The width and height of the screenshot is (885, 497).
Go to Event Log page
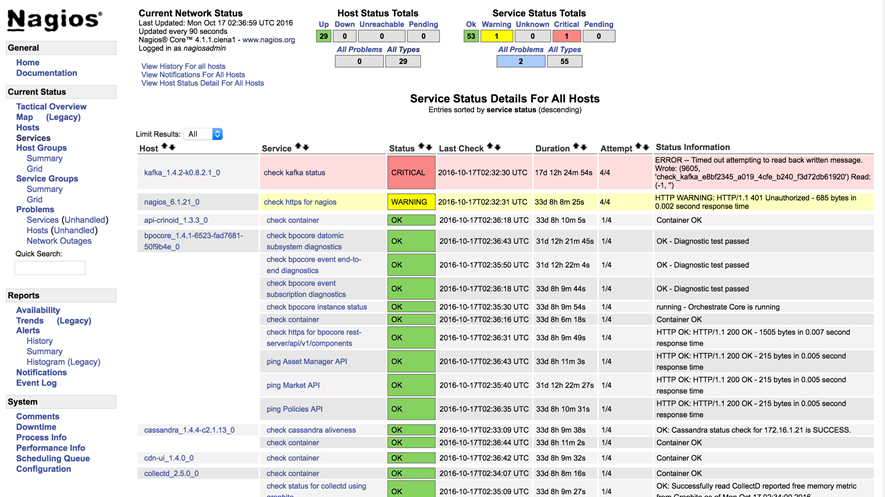pos(36,383)
